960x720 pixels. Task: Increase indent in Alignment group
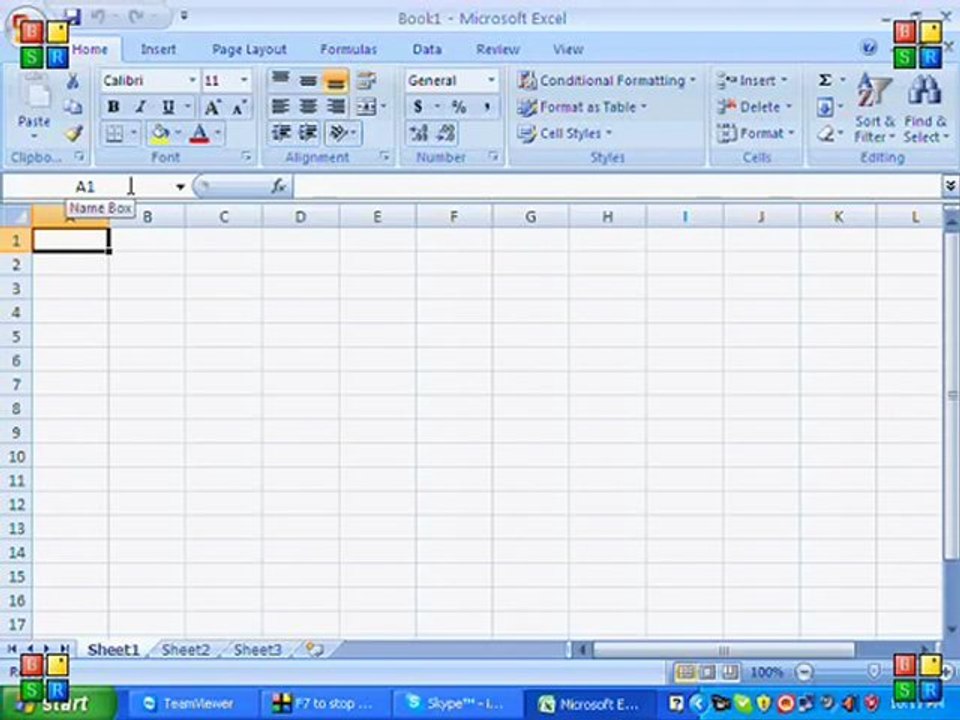(308, 133)
